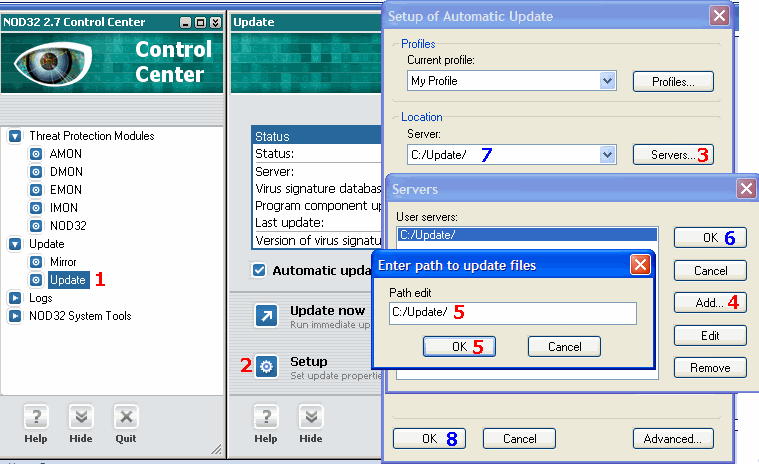Click OK in the path entry dialog
The height and width of the screenshot is (464, 759).
(459, 346)
